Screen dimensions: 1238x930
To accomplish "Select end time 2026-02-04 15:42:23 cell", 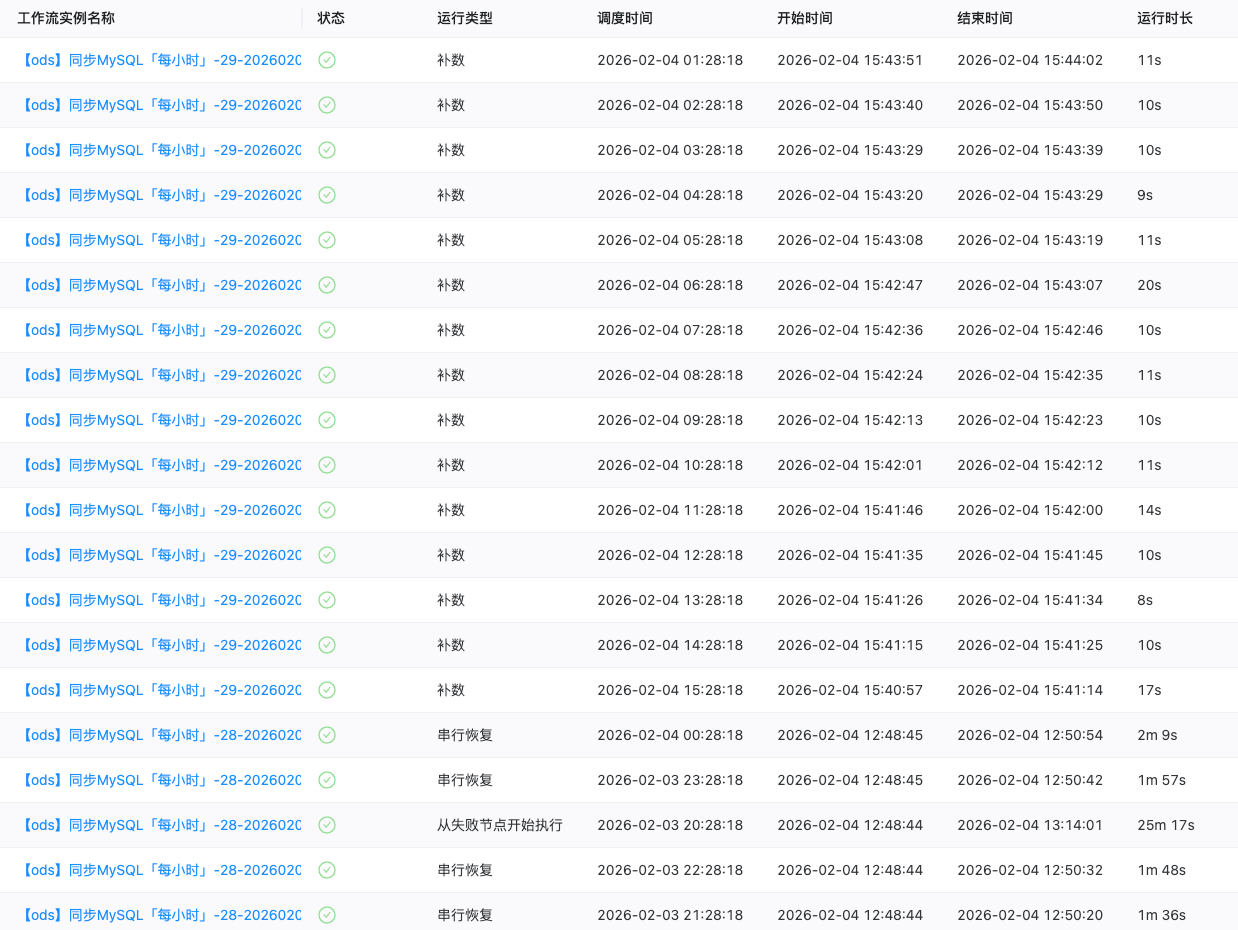I will click(x=1030, y=420).
